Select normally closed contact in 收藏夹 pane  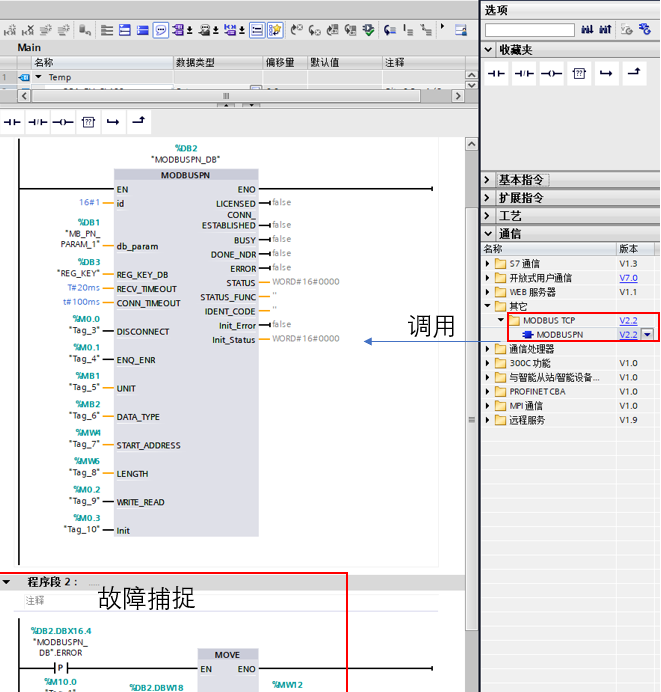pyautogui.click(x=524, y=74)
